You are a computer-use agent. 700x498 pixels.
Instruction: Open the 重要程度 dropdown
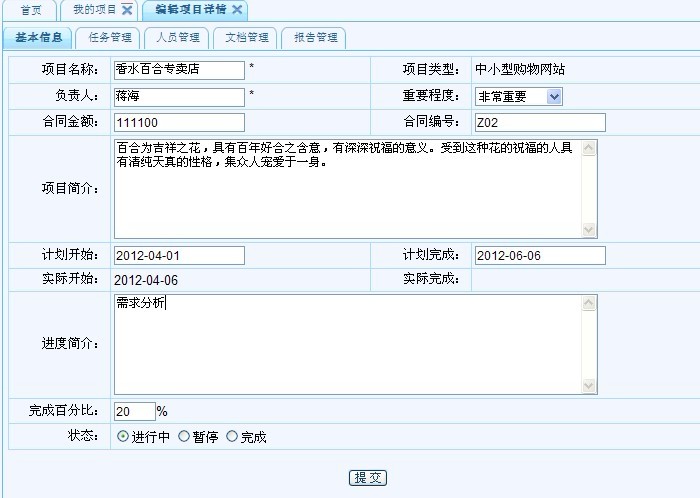point(555,96)
